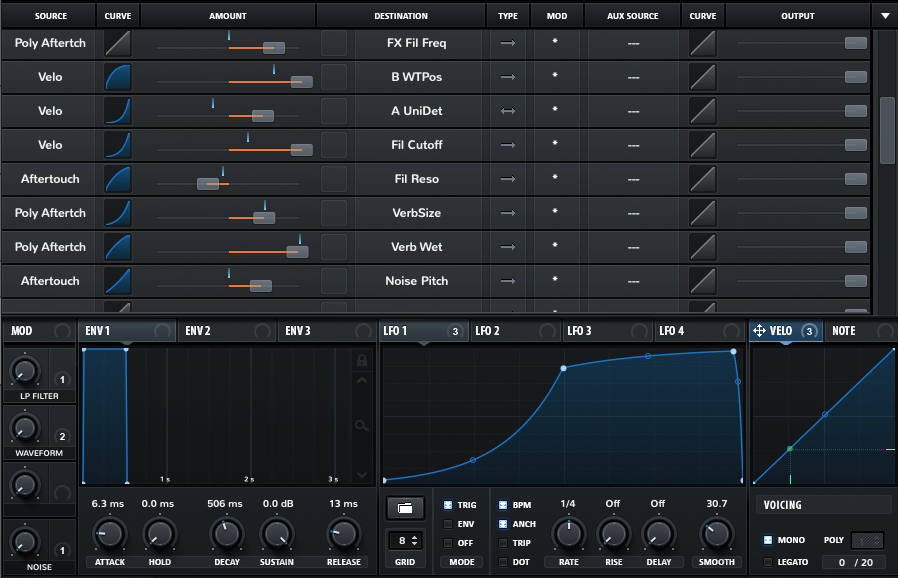
Task: Click the DESTINATION column header
Action: tap(401, 16)
